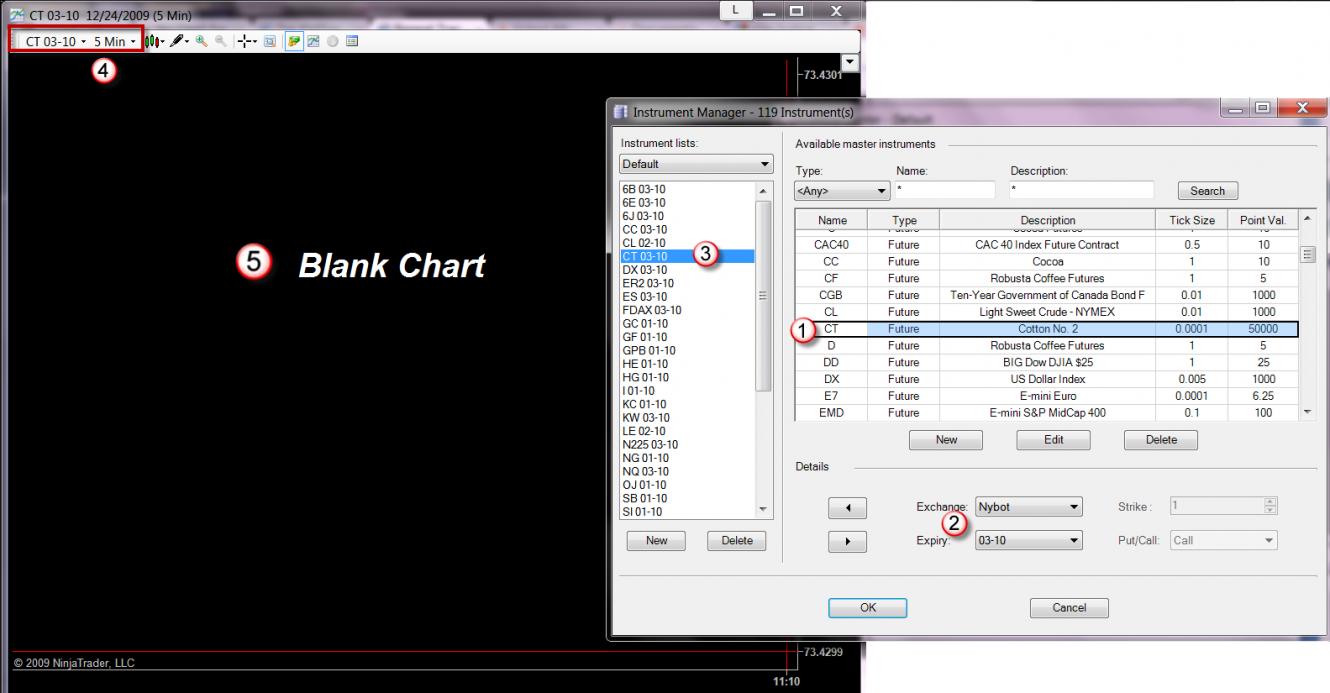Image resolution: width=1330 pixels, height=693 pixels.
Task: Click the grey round strategies icon
Action: (332, 42)
